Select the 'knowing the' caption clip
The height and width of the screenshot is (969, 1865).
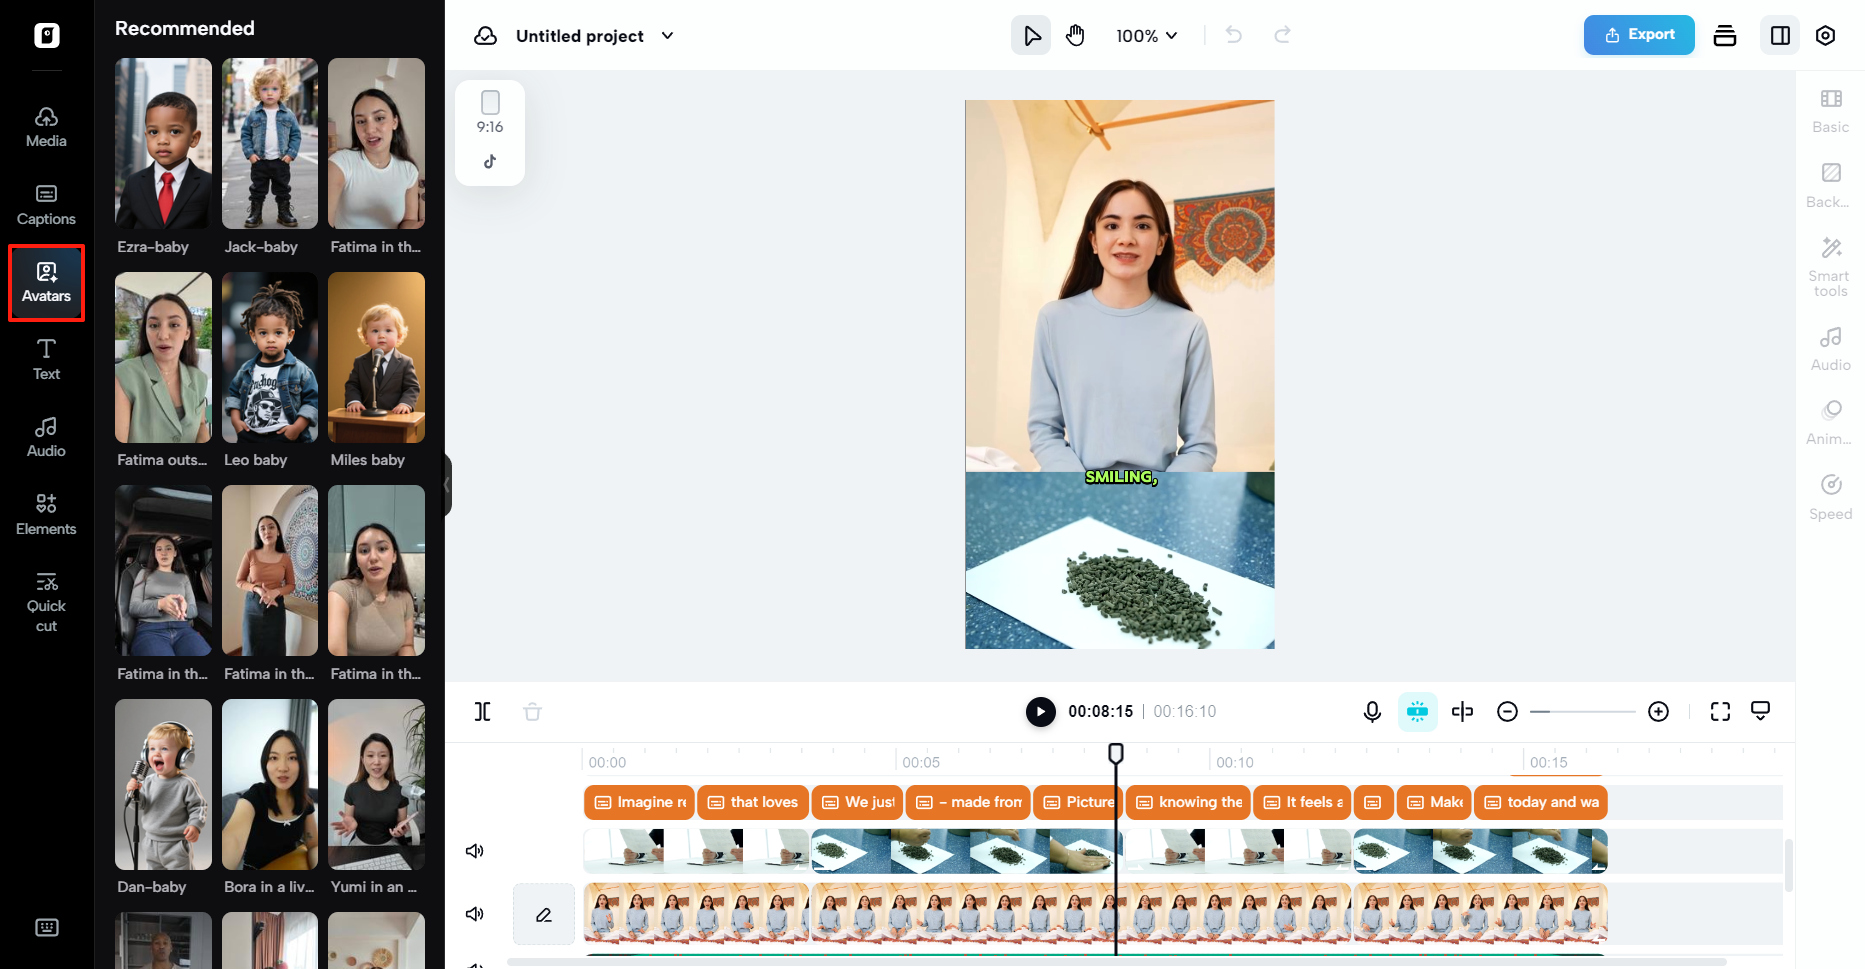tap(1188, 802)
